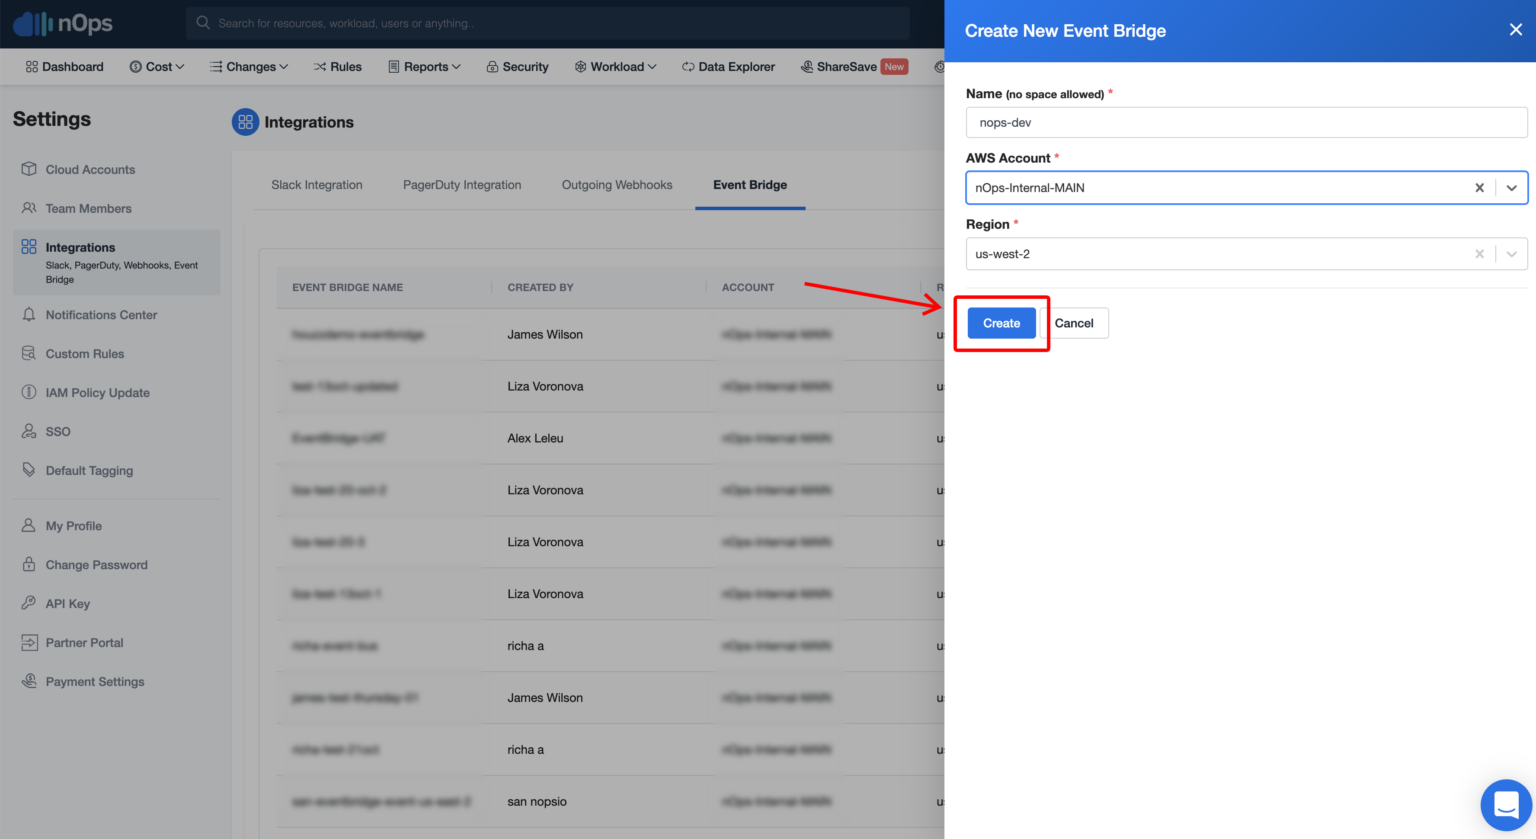
Task: Expand the AWS Account dropdown
Action: click(x=1511, y=187)
